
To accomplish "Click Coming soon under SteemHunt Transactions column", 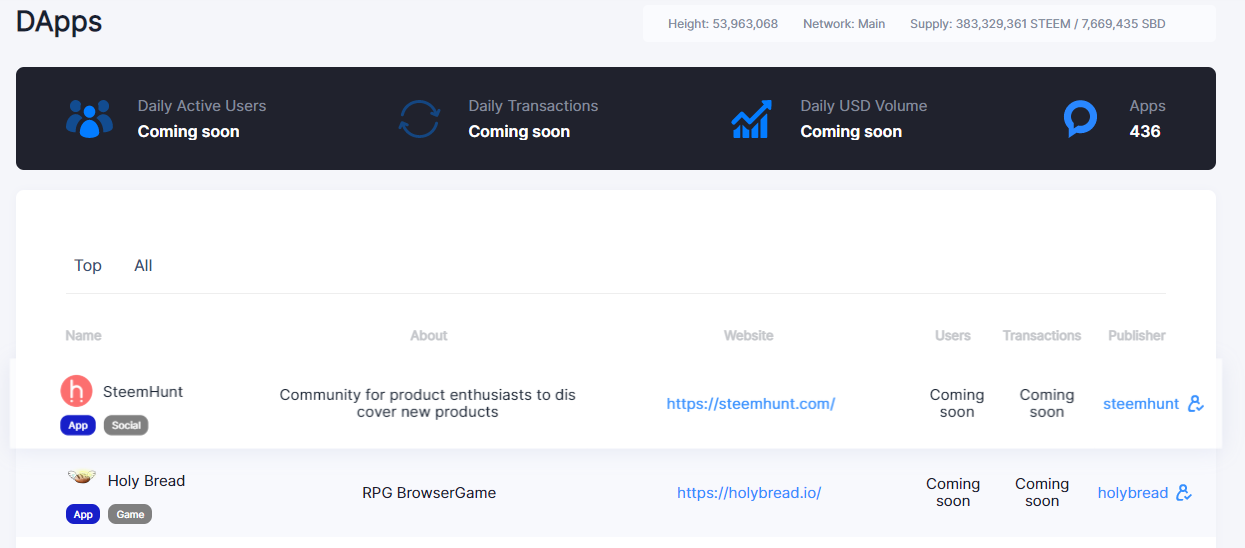I will coord(1047,403).
